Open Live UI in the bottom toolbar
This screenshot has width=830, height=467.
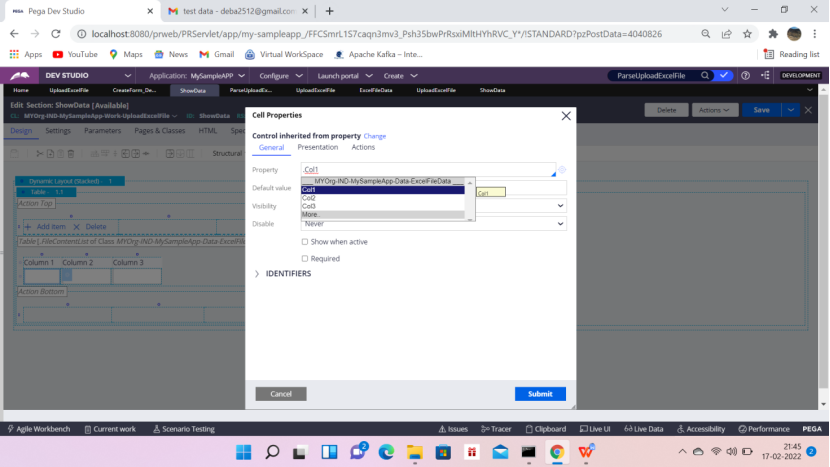coord(595,429)
